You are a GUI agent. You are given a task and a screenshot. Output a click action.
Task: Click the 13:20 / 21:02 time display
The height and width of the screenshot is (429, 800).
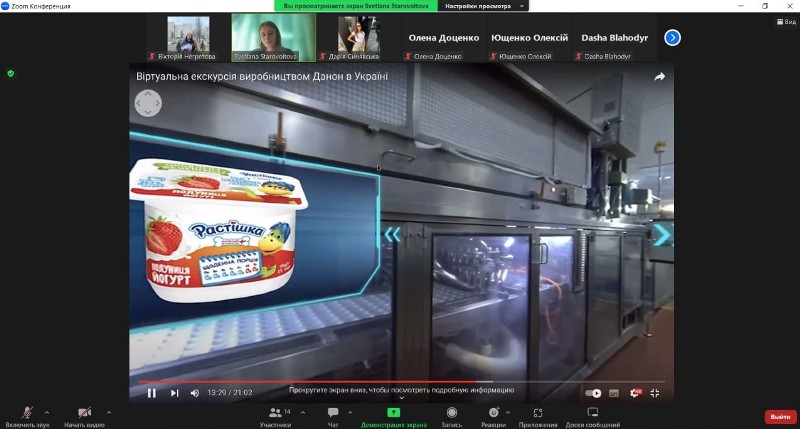click(x=230, y=393)
